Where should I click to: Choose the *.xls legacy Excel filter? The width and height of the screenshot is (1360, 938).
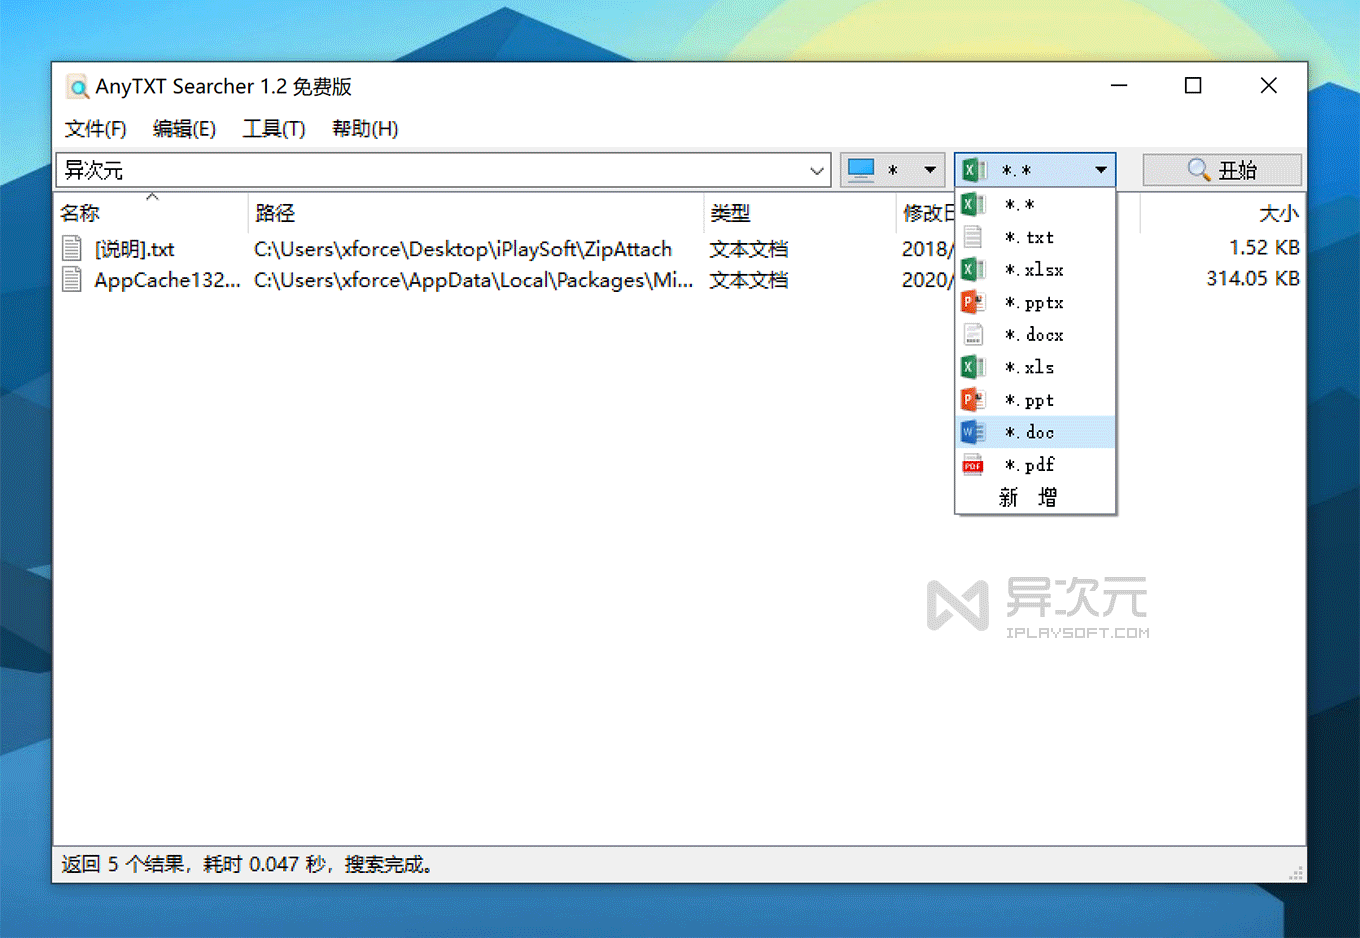tap(1029, 367)
